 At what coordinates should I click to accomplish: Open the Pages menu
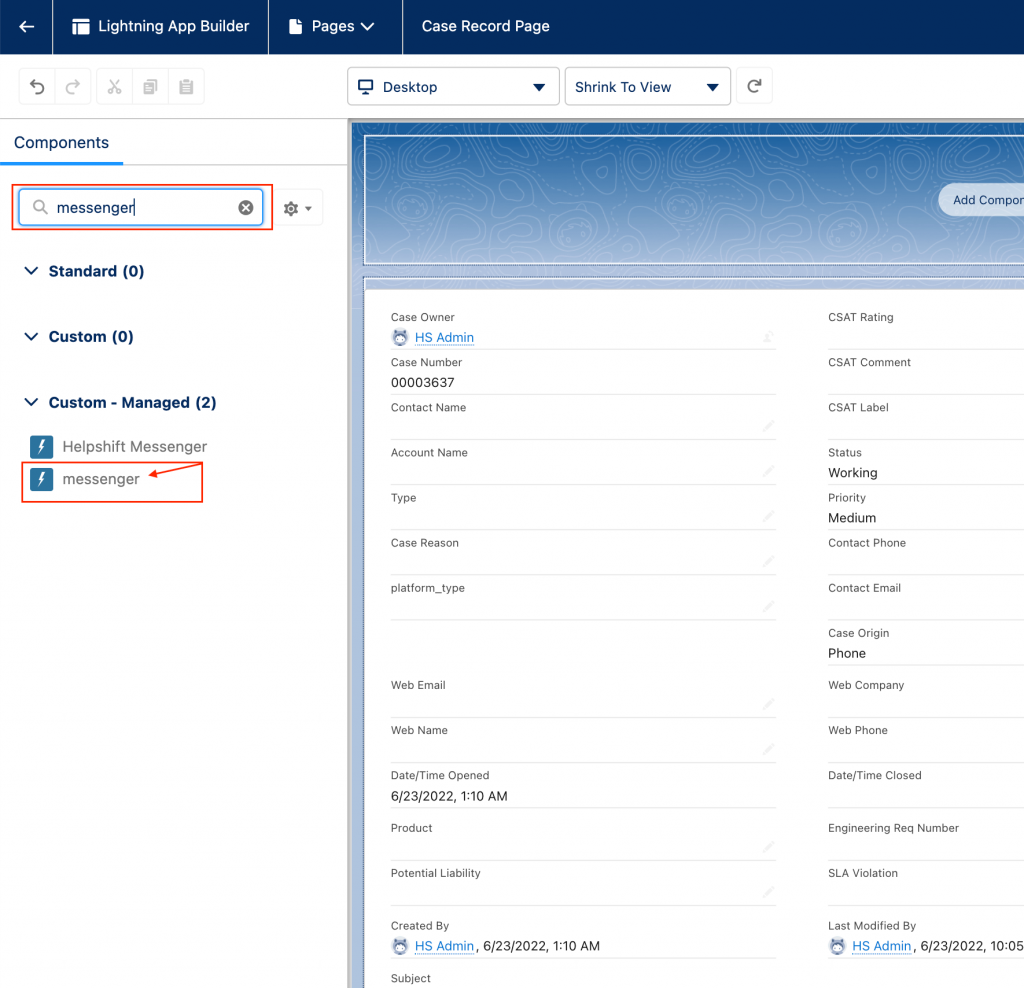[x=334, y=27]
